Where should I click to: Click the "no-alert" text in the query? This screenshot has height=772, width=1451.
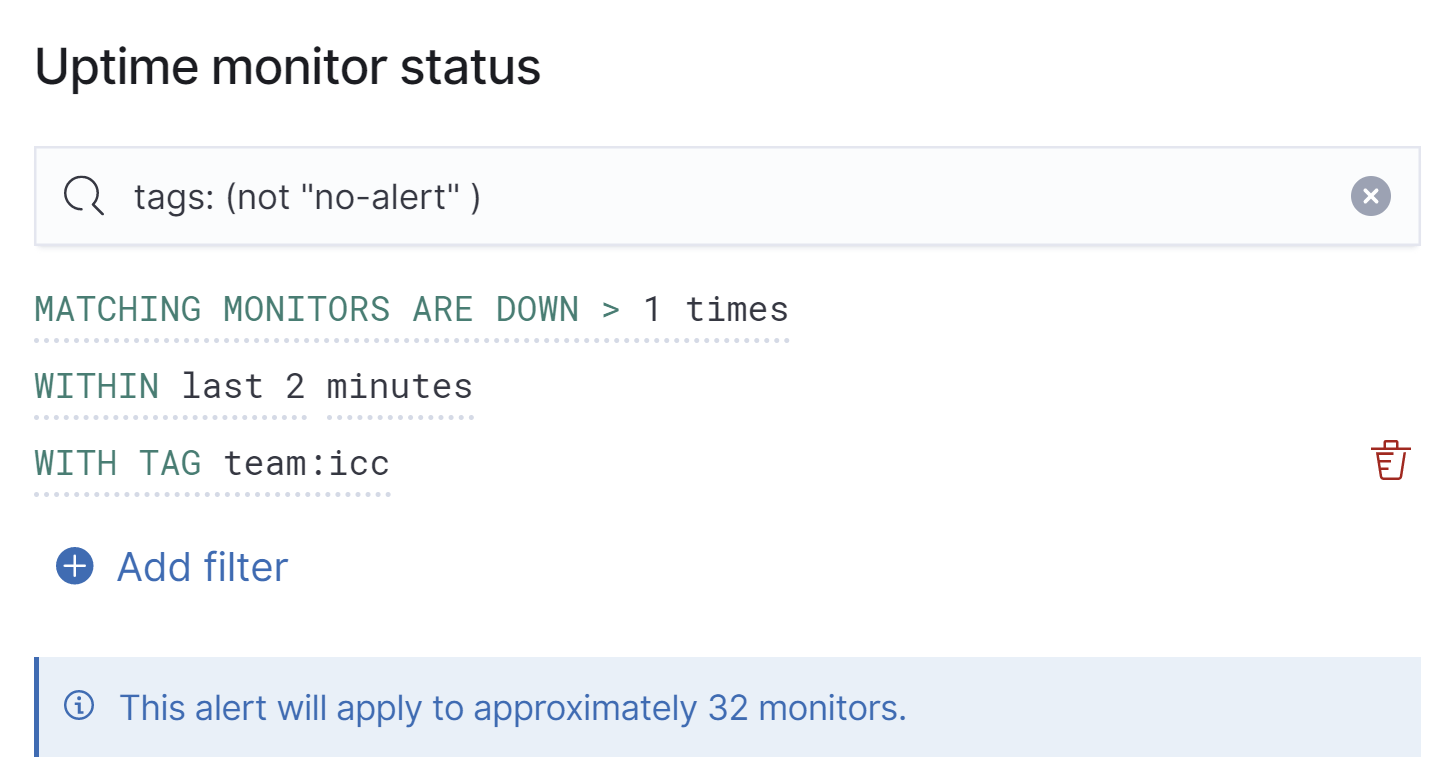(379, 197)
